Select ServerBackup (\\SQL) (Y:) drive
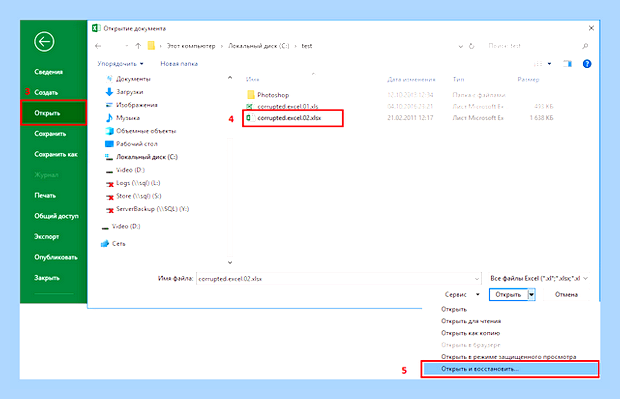Image resolution: width=620 pixels, height=399 pixels. pos(153,209)
